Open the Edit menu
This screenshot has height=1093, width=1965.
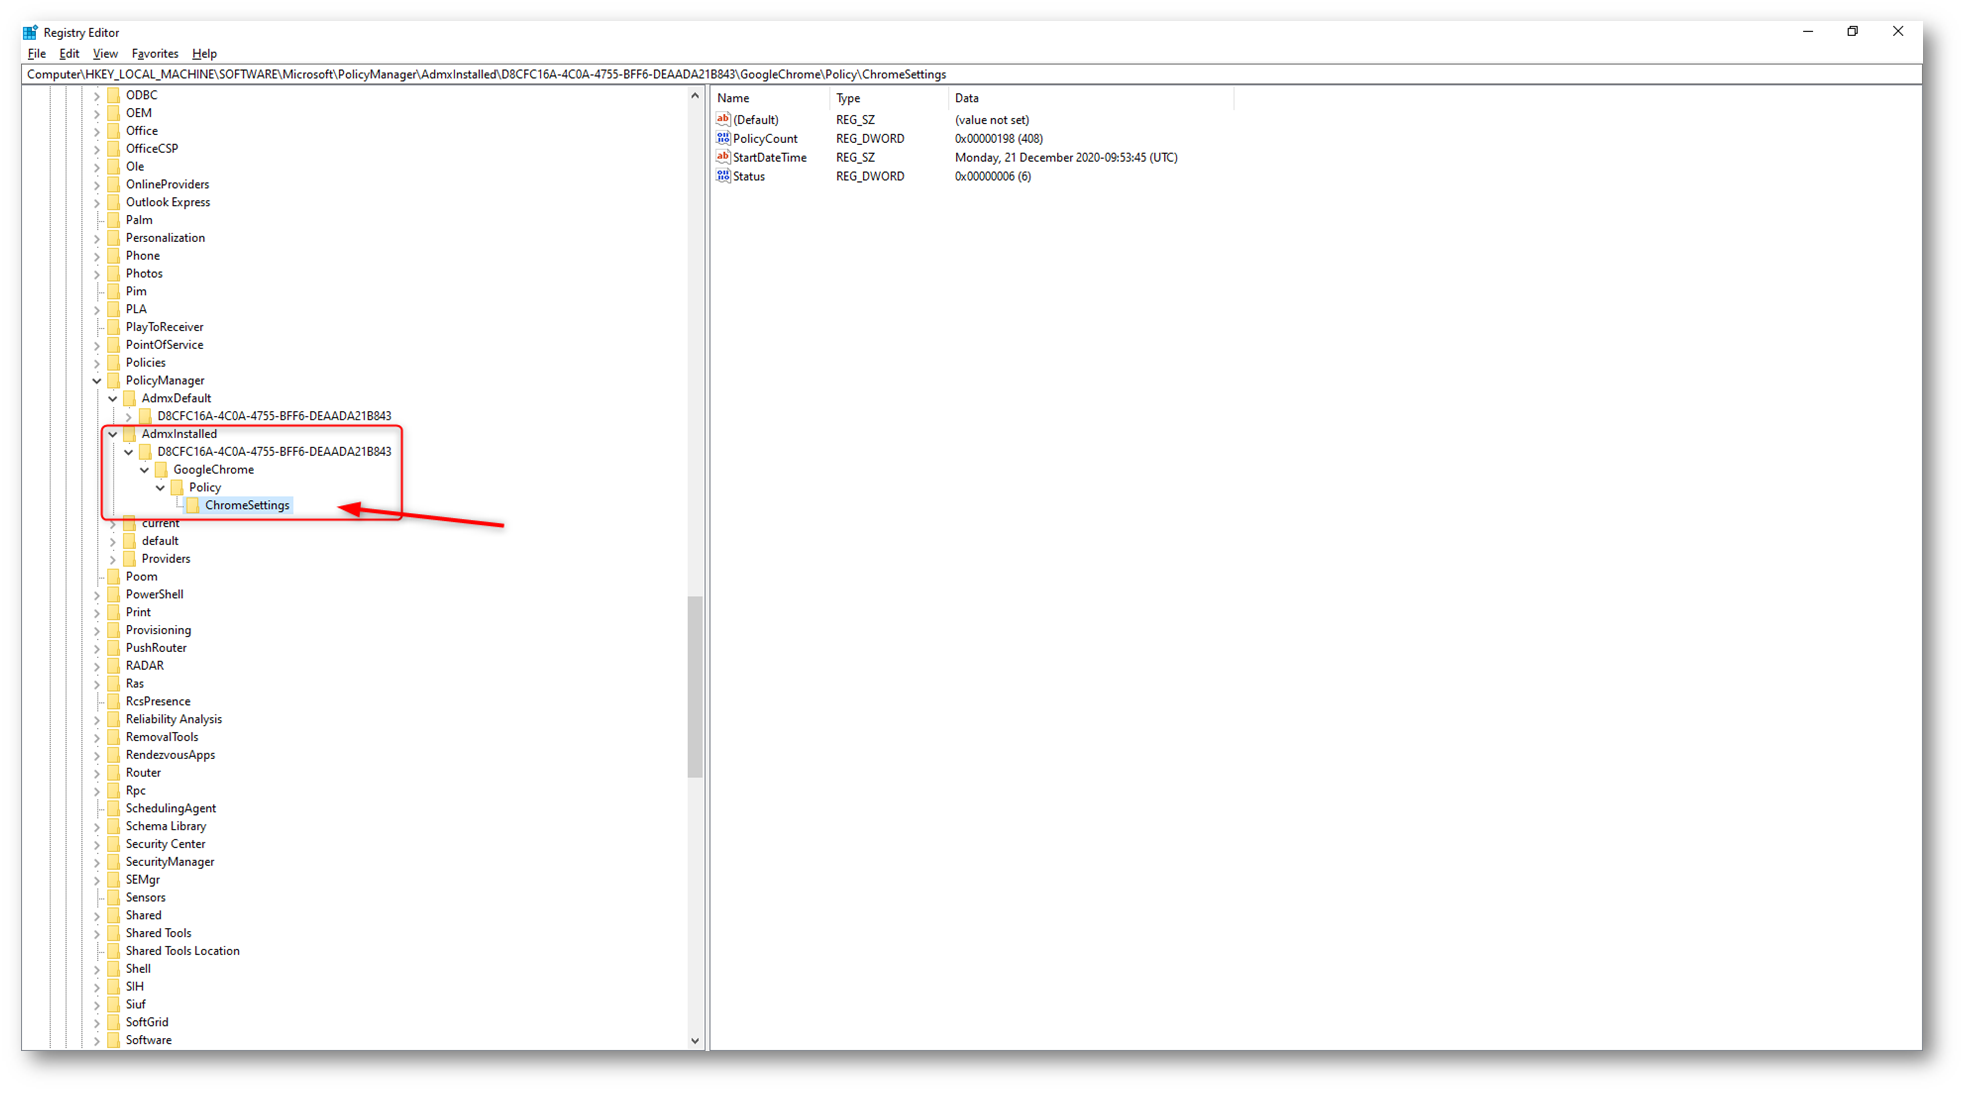69,54
